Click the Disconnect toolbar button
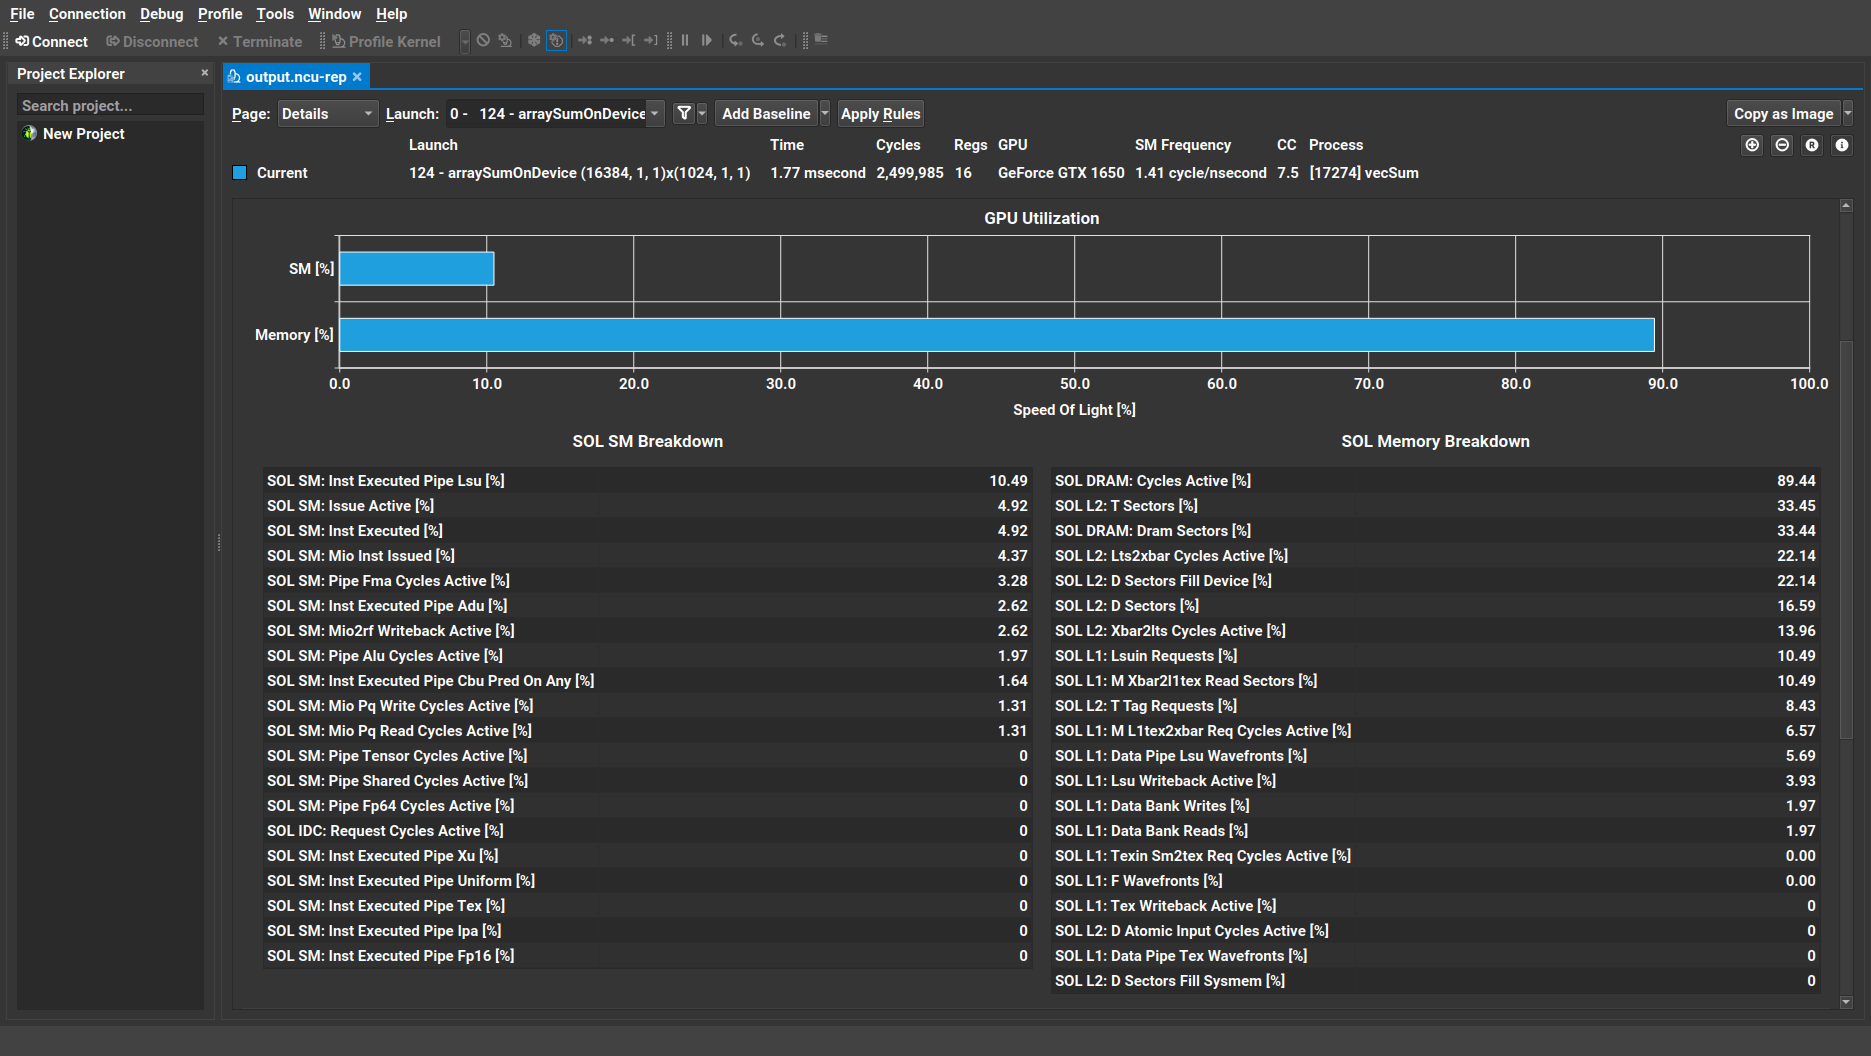The height and width of the screenshot is (1056, 1871). coord(152,41)
